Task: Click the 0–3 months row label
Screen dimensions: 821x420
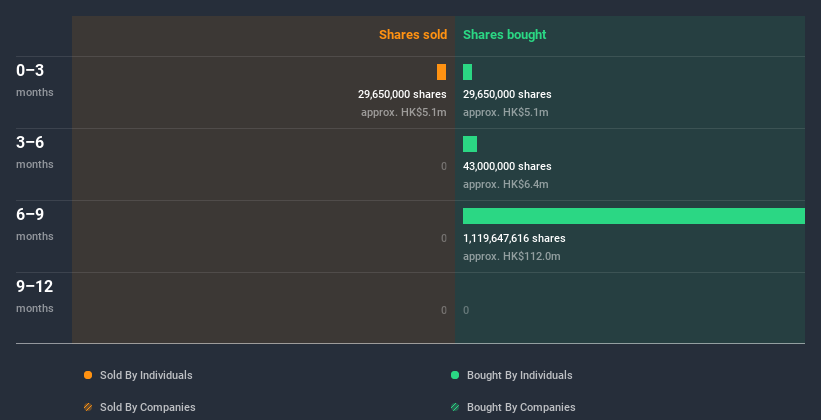Action: (35, 80)
